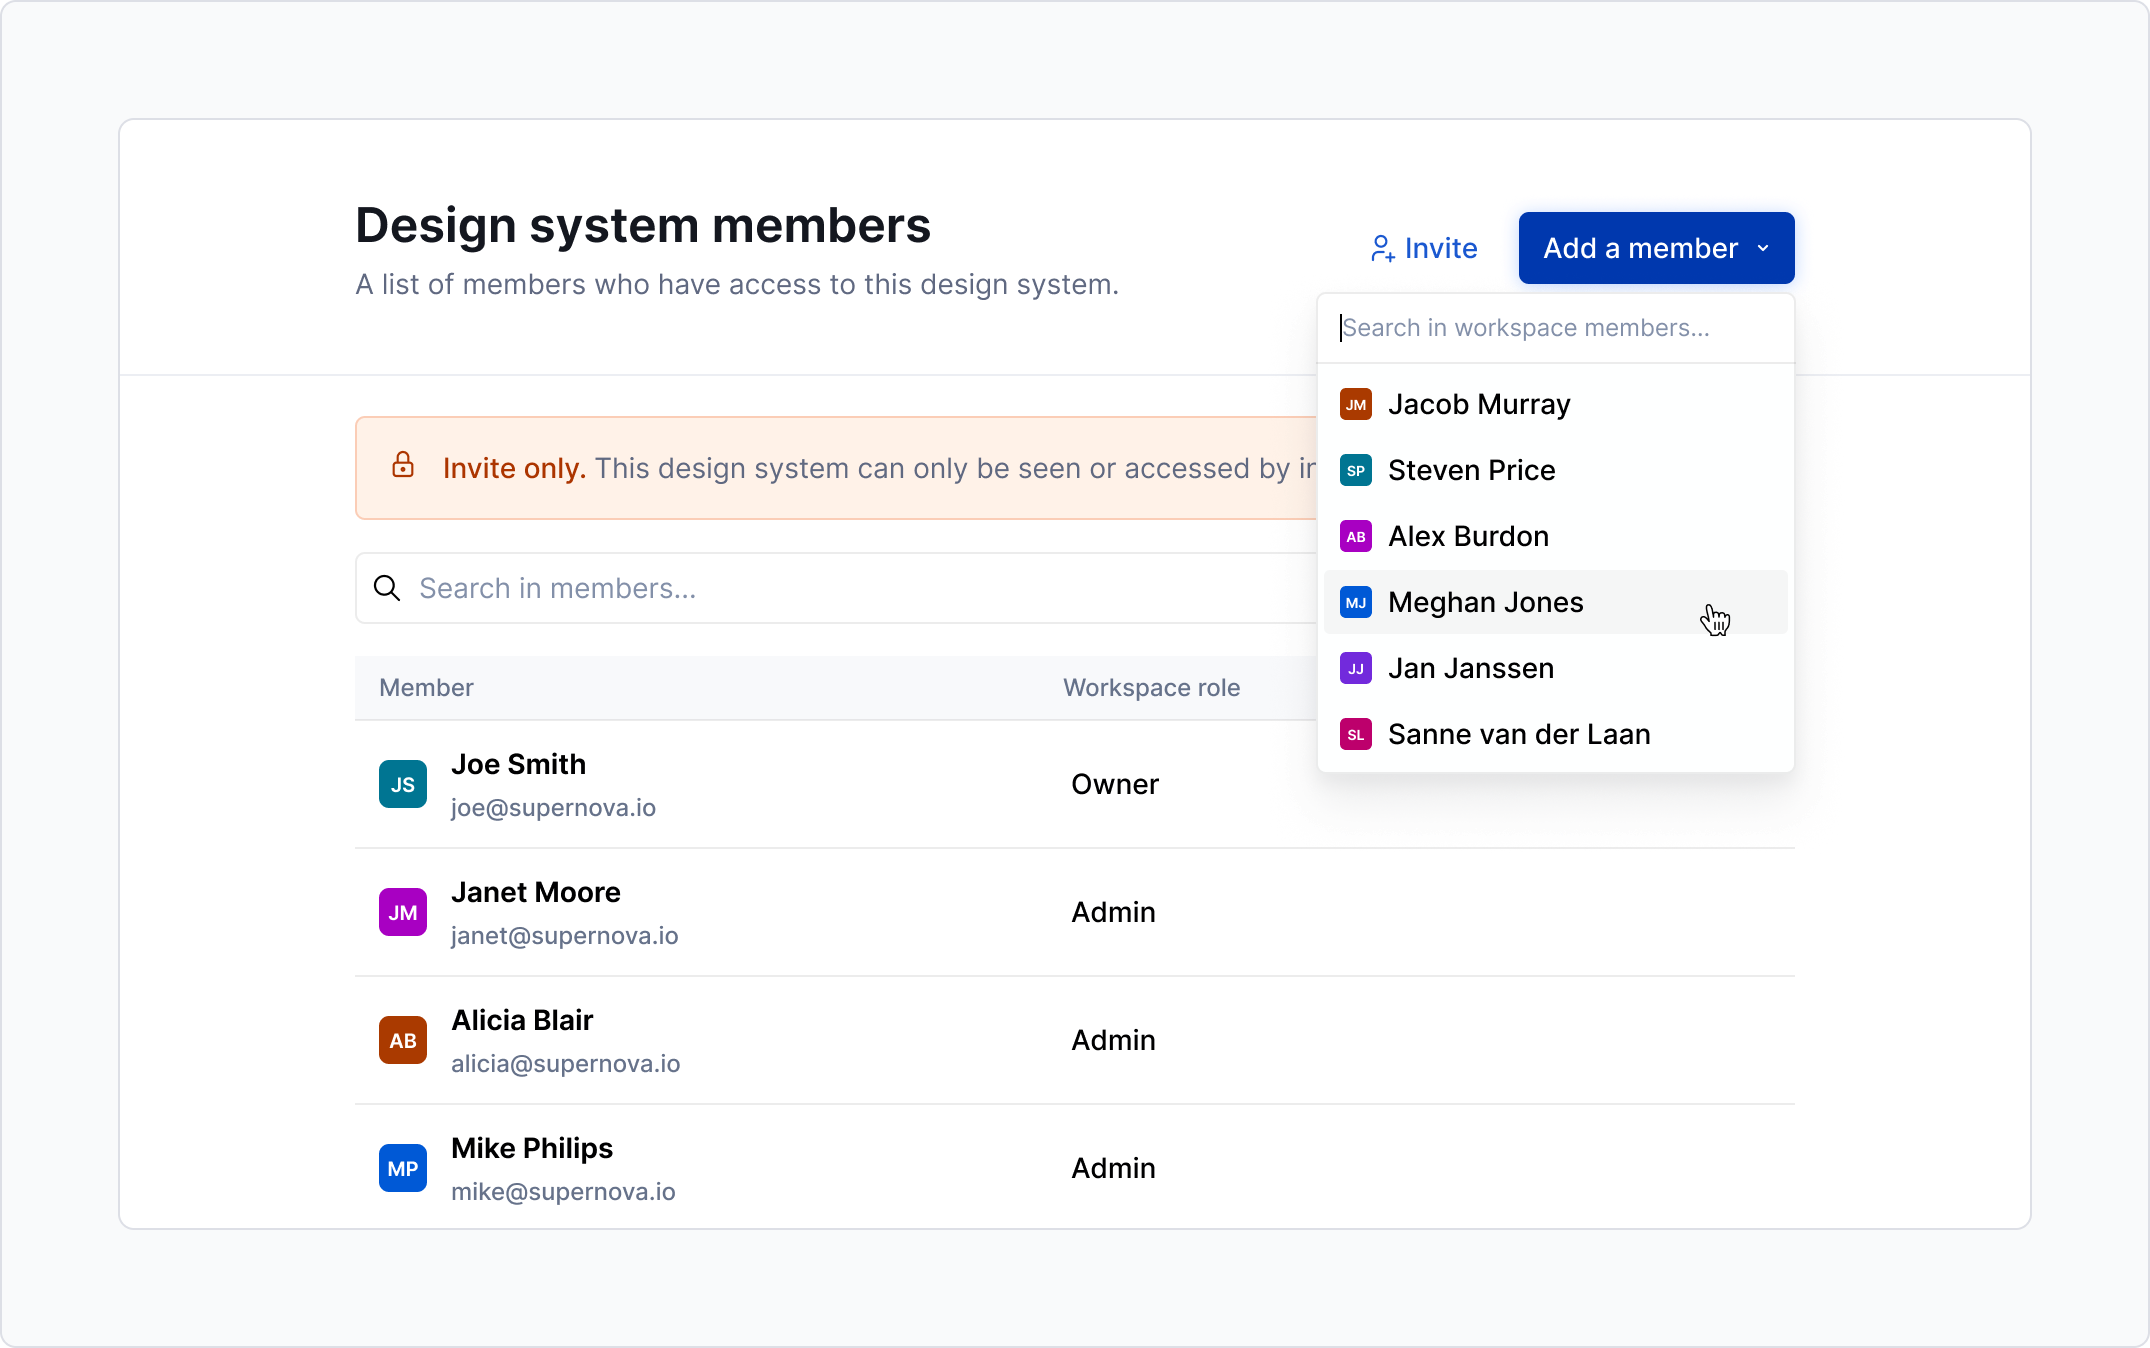The width and height of the screenshot is (2150, 1348).
Task: Expand the Add a member chevron
Action: [x=1763, y=248]
